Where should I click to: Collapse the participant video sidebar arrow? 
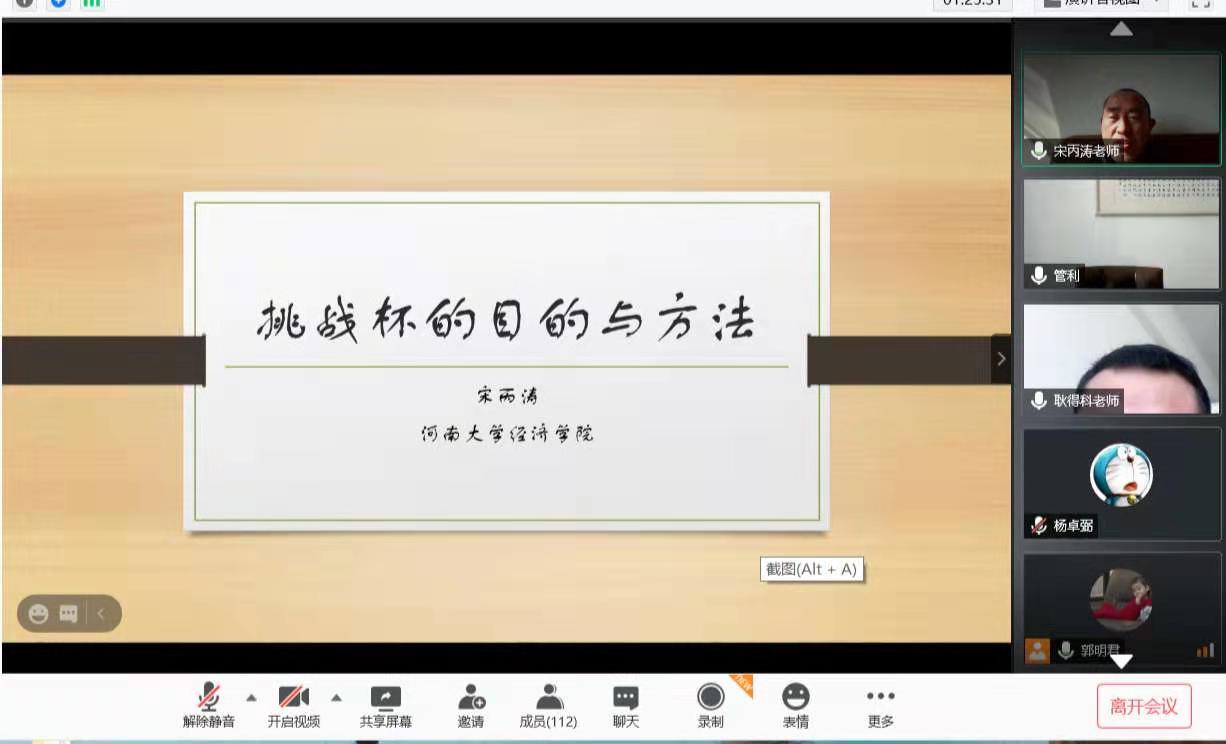pyautogui.click(x=1001, y=359)
